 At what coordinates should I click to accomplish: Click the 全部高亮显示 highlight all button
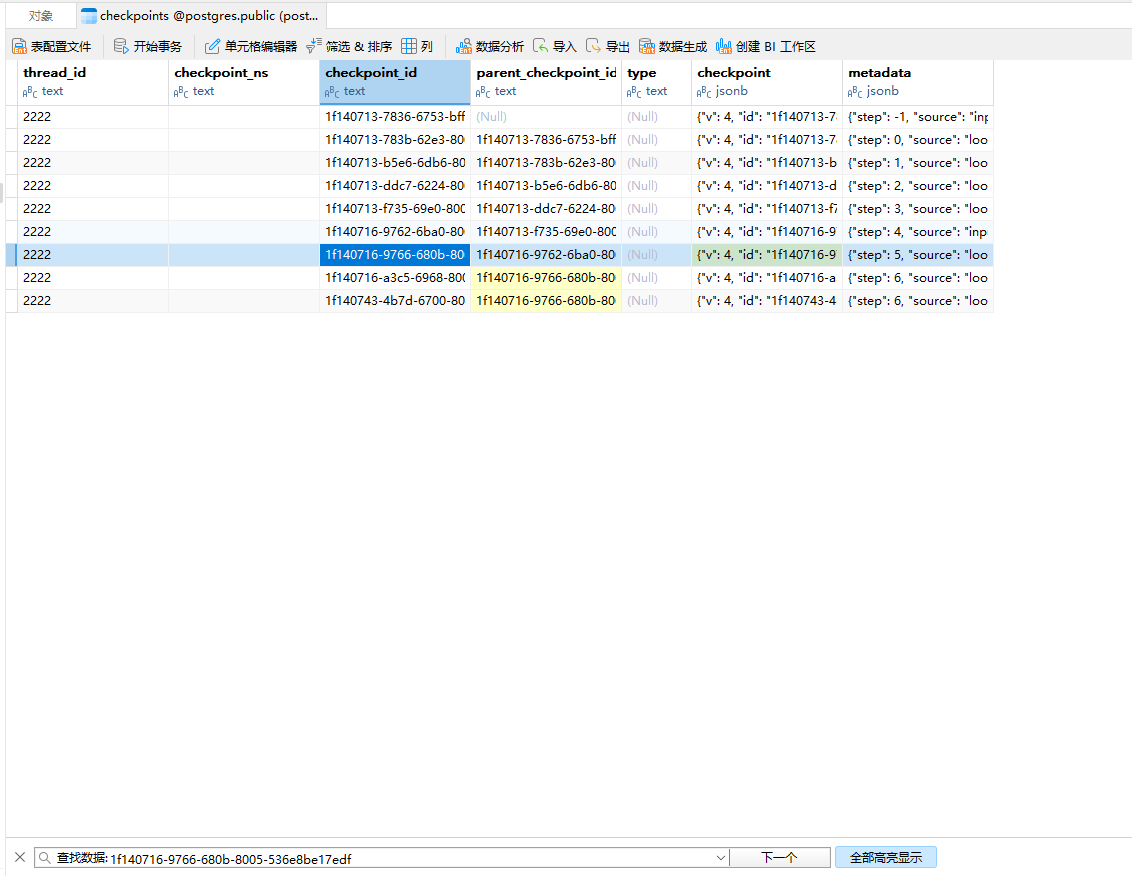[x=886, y=858]
